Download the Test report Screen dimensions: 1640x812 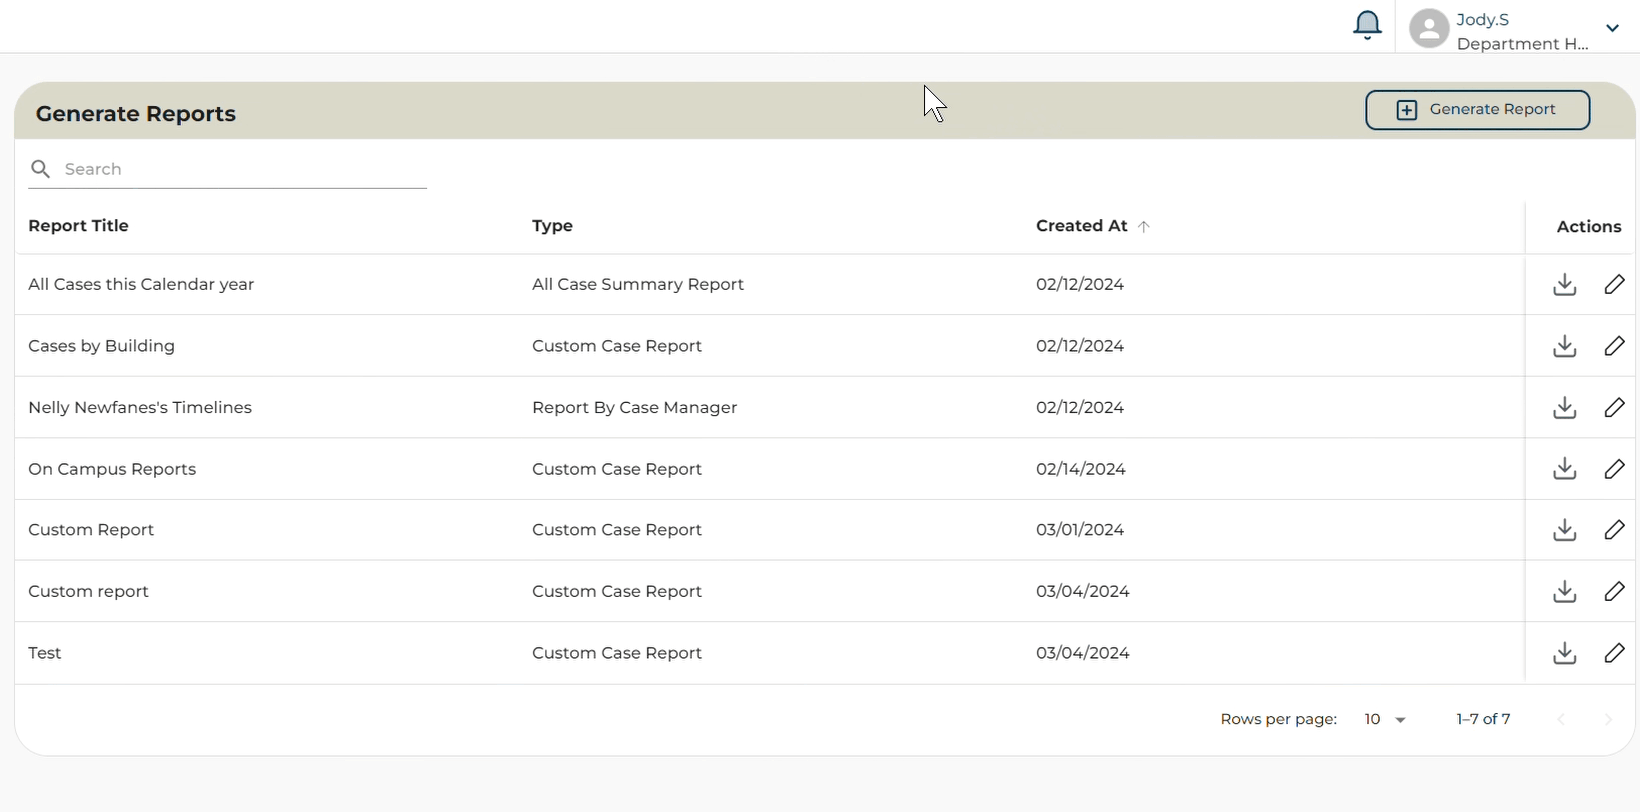click(x=1565, y=653)
